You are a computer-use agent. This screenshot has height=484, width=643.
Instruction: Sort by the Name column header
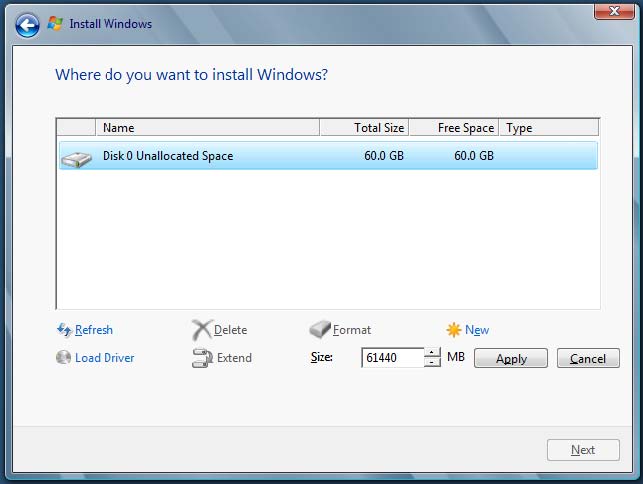[207, 128]
